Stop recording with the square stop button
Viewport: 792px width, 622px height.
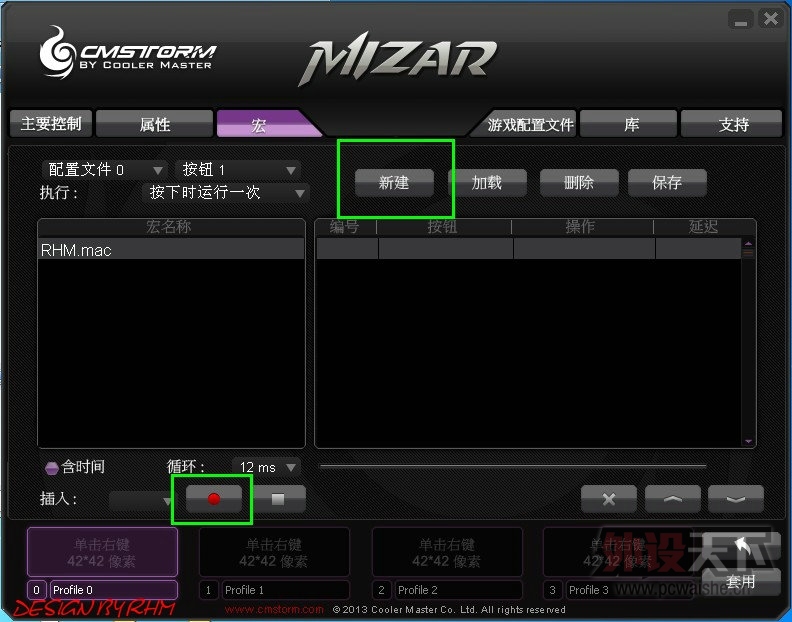[279, 499]
